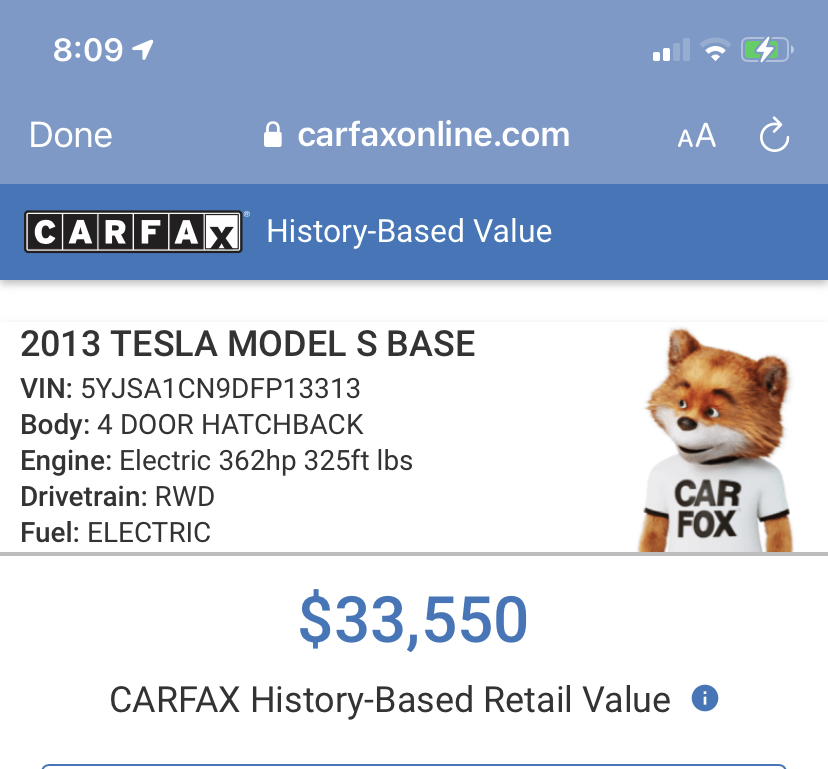Tap the battery charging indicator
Viewport: 828px width, 769px height.
coord(766,50)
